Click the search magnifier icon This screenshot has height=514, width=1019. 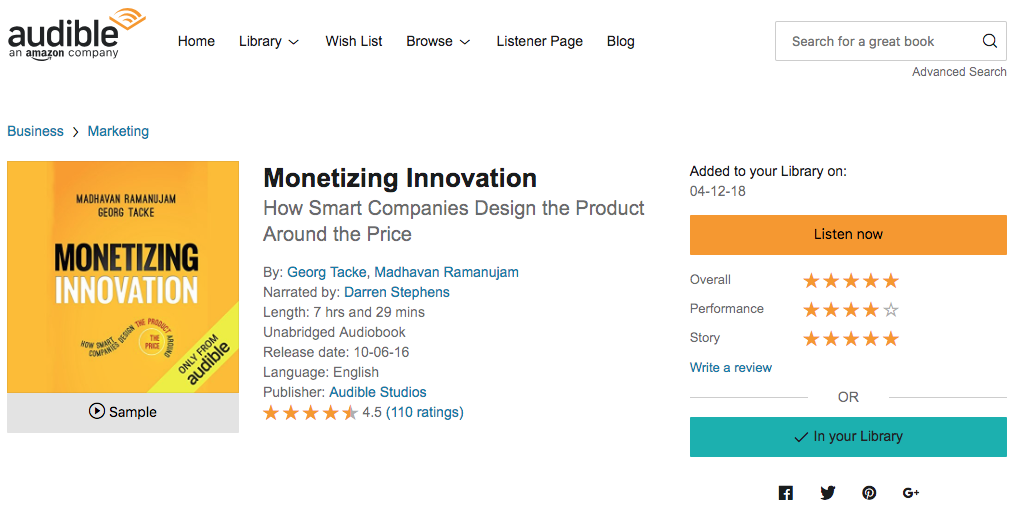(x=989, y=41)
